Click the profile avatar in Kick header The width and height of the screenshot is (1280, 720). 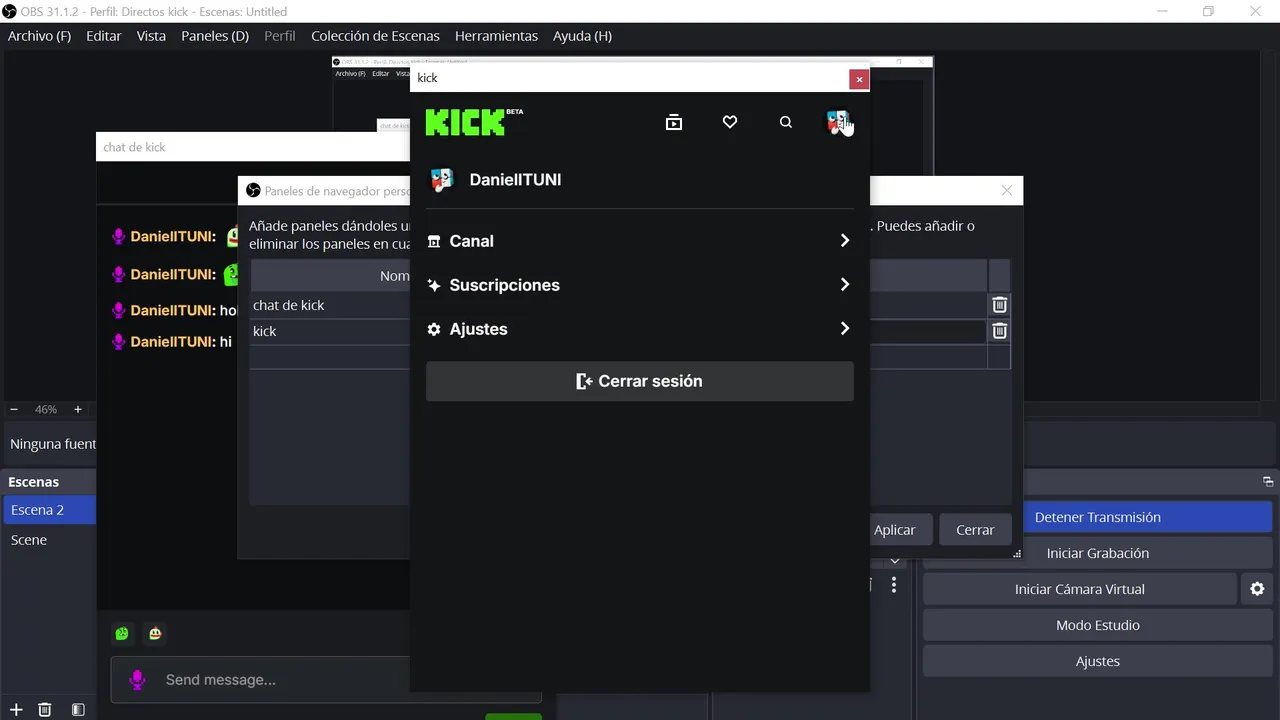click(838, 122)
